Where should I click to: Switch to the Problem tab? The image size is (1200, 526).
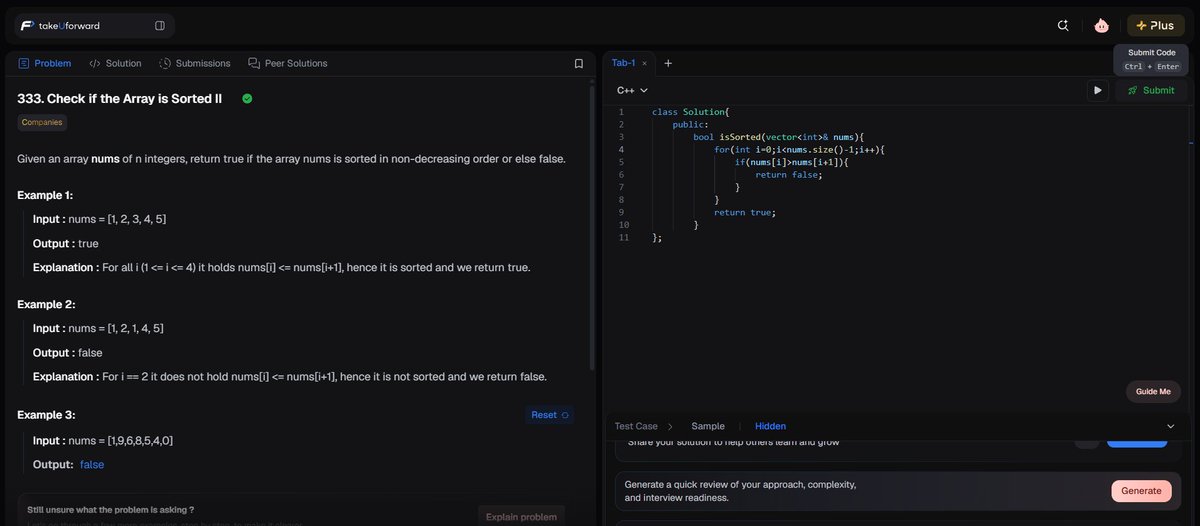(x=44, y=63)
